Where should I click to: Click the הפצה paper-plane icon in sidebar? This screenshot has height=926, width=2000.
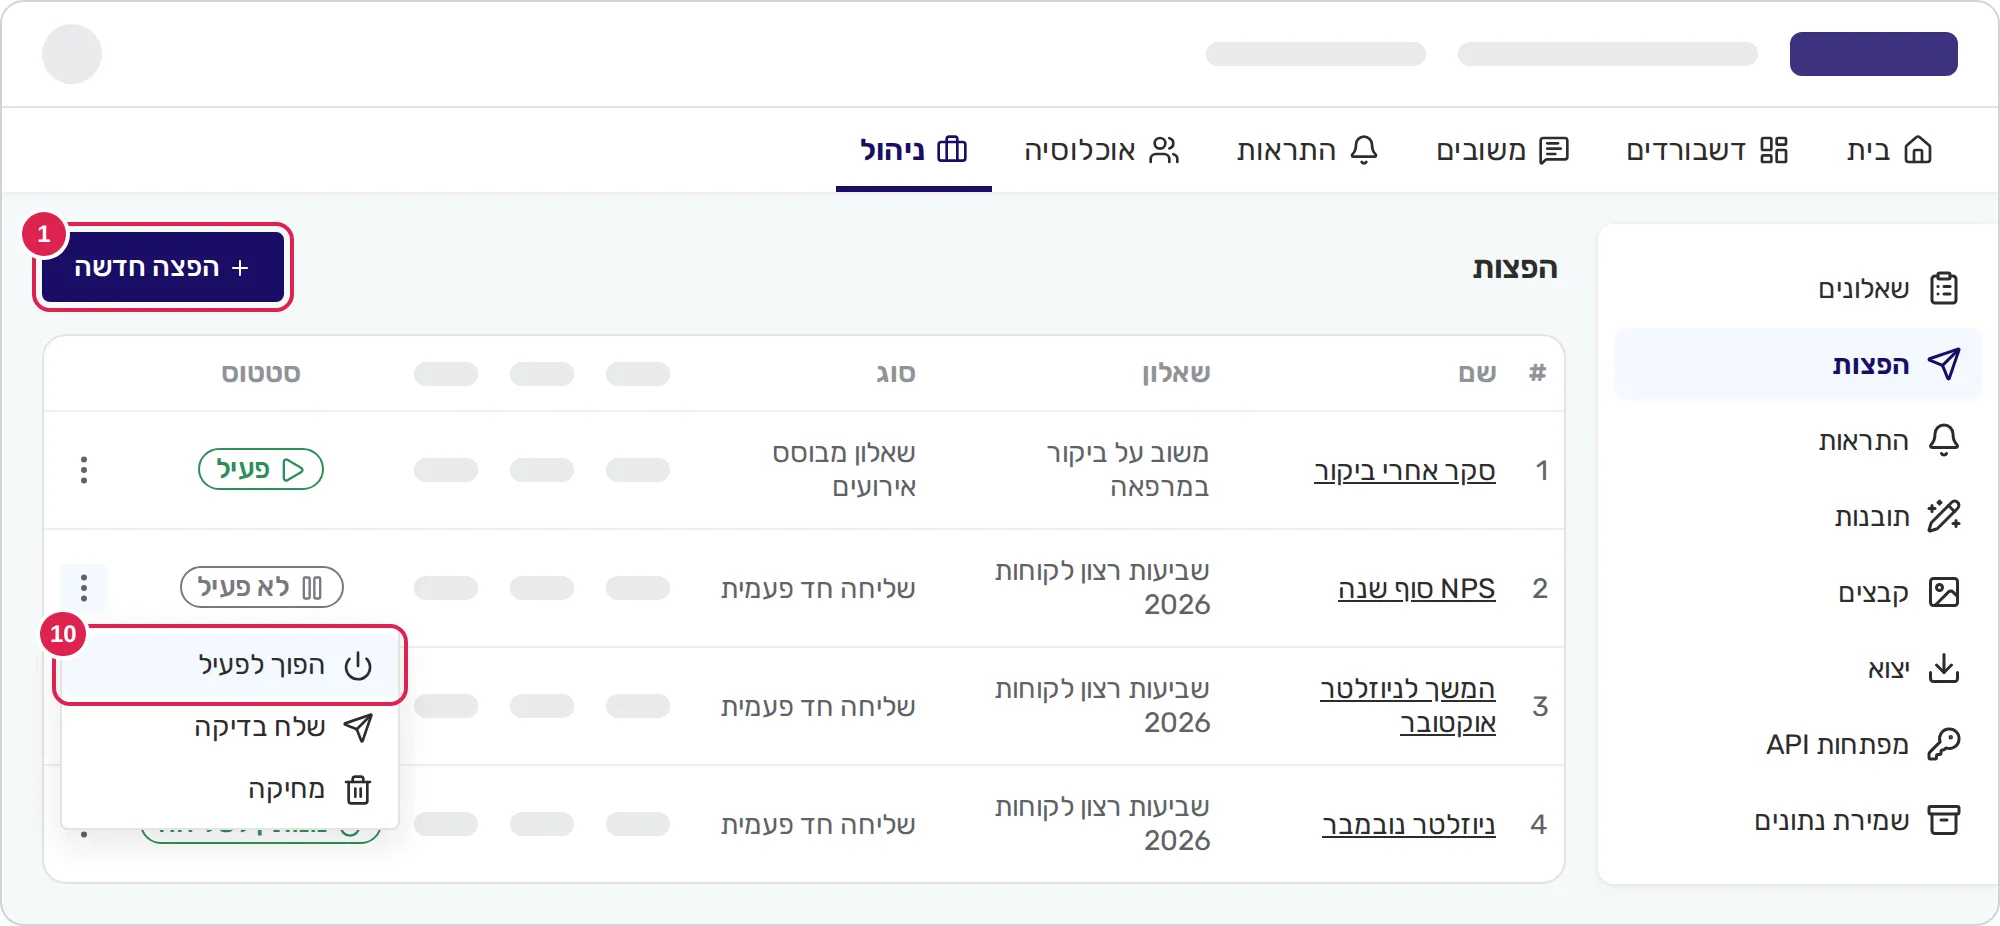point(1944,364)
